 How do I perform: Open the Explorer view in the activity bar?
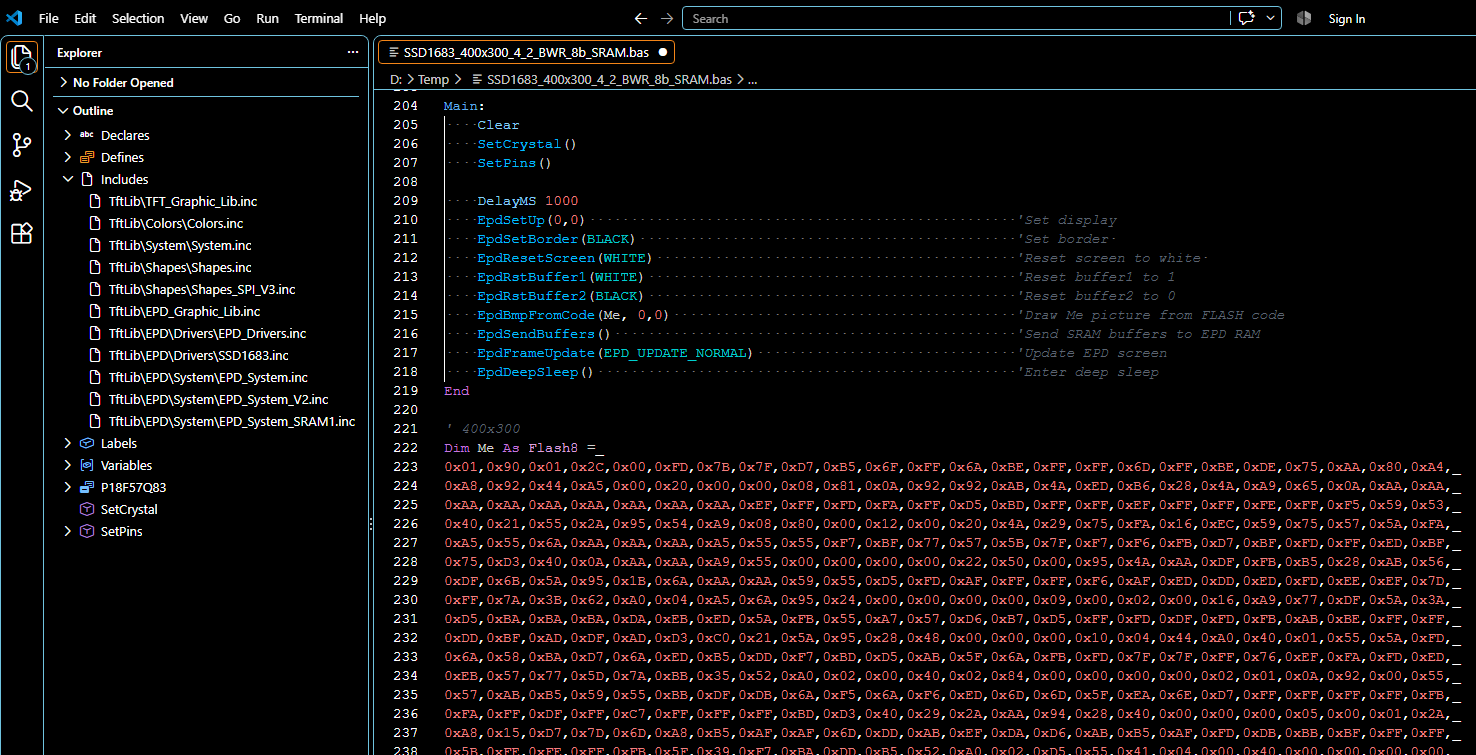pyautogui.click(x=22, y=58)
